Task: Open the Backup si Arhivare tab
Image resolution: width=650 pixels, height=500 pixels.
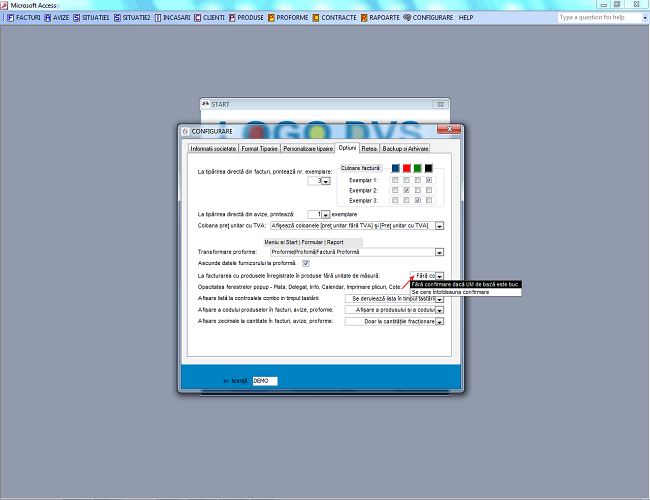Action: (405, 148)
